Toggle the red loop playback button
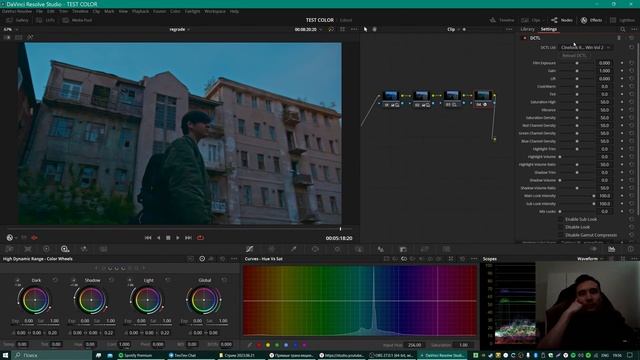 coord(200,238)
